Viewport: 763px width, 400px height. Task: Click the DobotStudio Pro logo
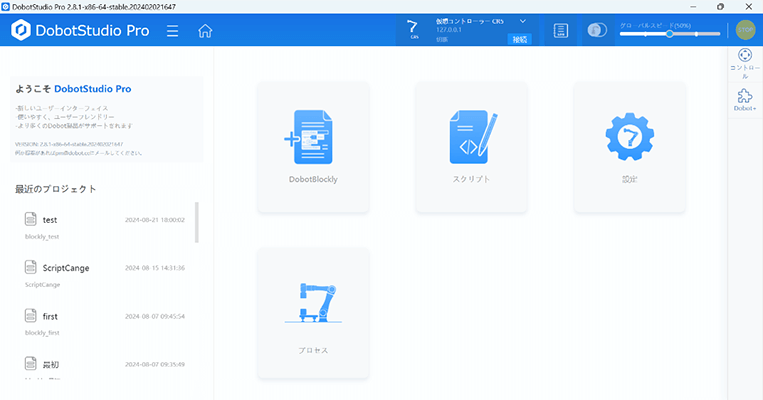pyautogui.click(x=80, y=30)
